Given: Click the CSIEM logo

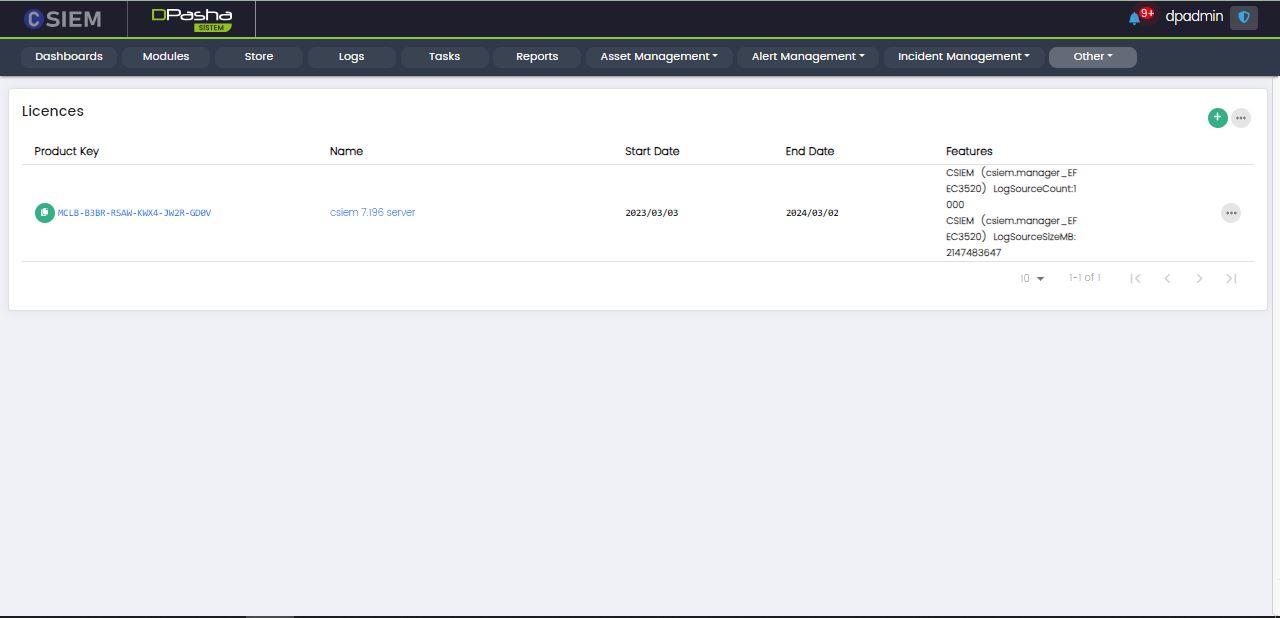Looking at the screenshot, I should [x=62, y=18].
